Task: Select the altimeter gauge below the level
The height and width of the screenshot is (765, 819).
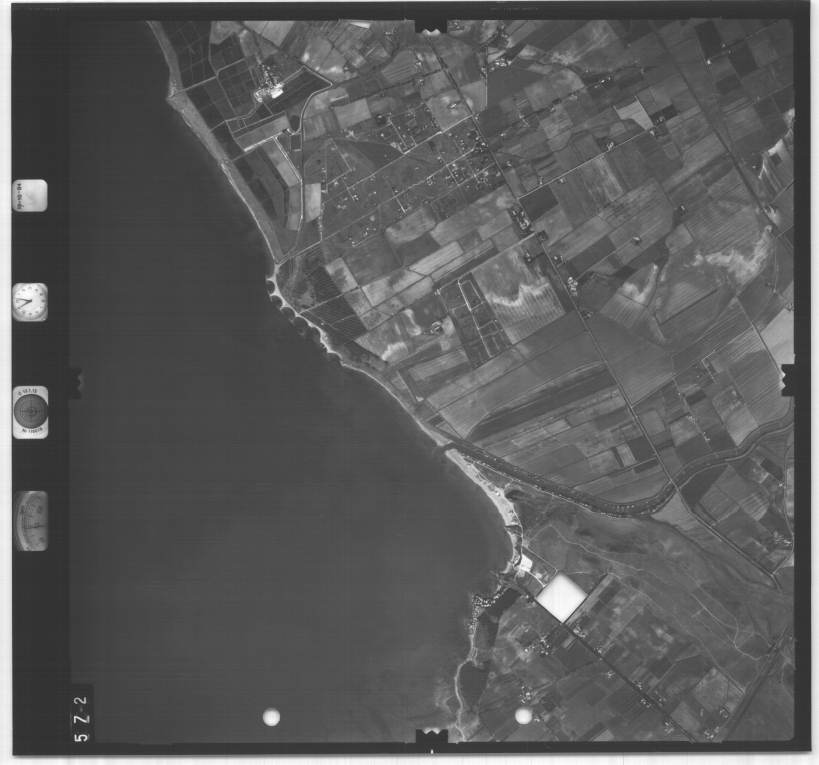Action: pos(31,520)
